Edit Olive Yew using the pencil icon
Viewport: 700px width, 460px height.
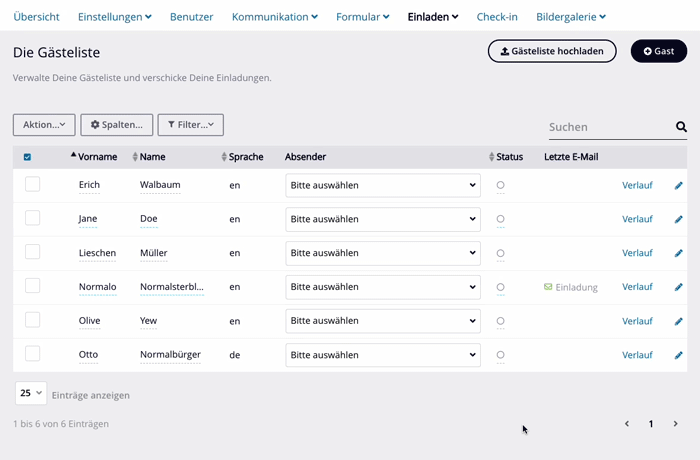[x=679, y=321]
